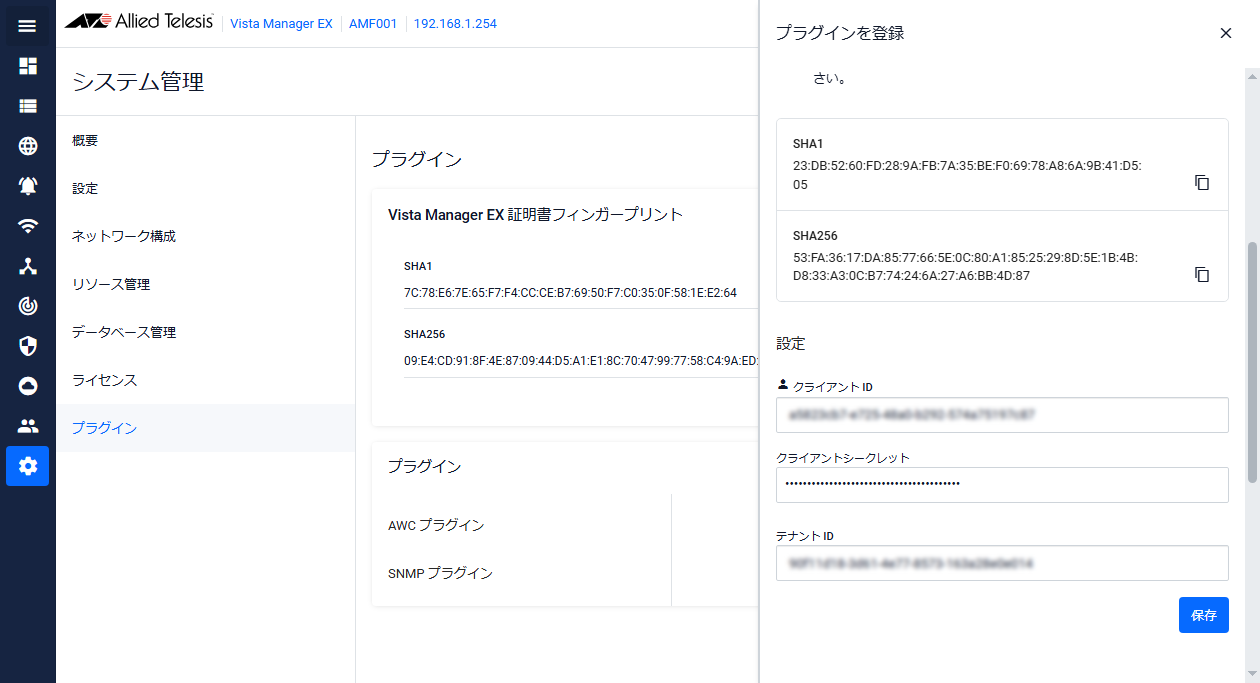Click the 192.168.1.254 address link

coord(455,23)
